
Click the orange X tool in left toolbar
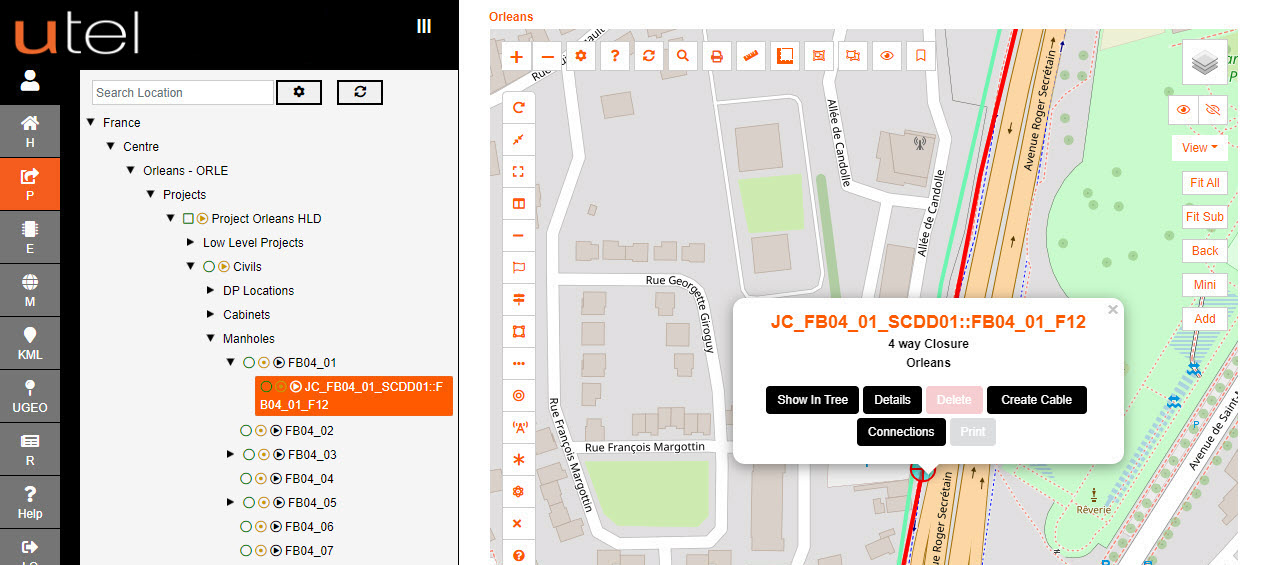[x=518, y=523]
